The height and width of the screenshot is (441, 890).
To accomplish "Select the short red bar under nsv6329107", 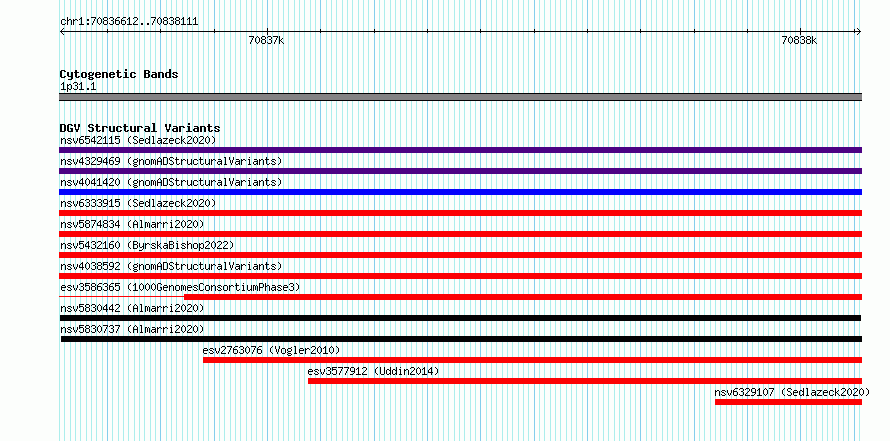I will click(788, 402).
